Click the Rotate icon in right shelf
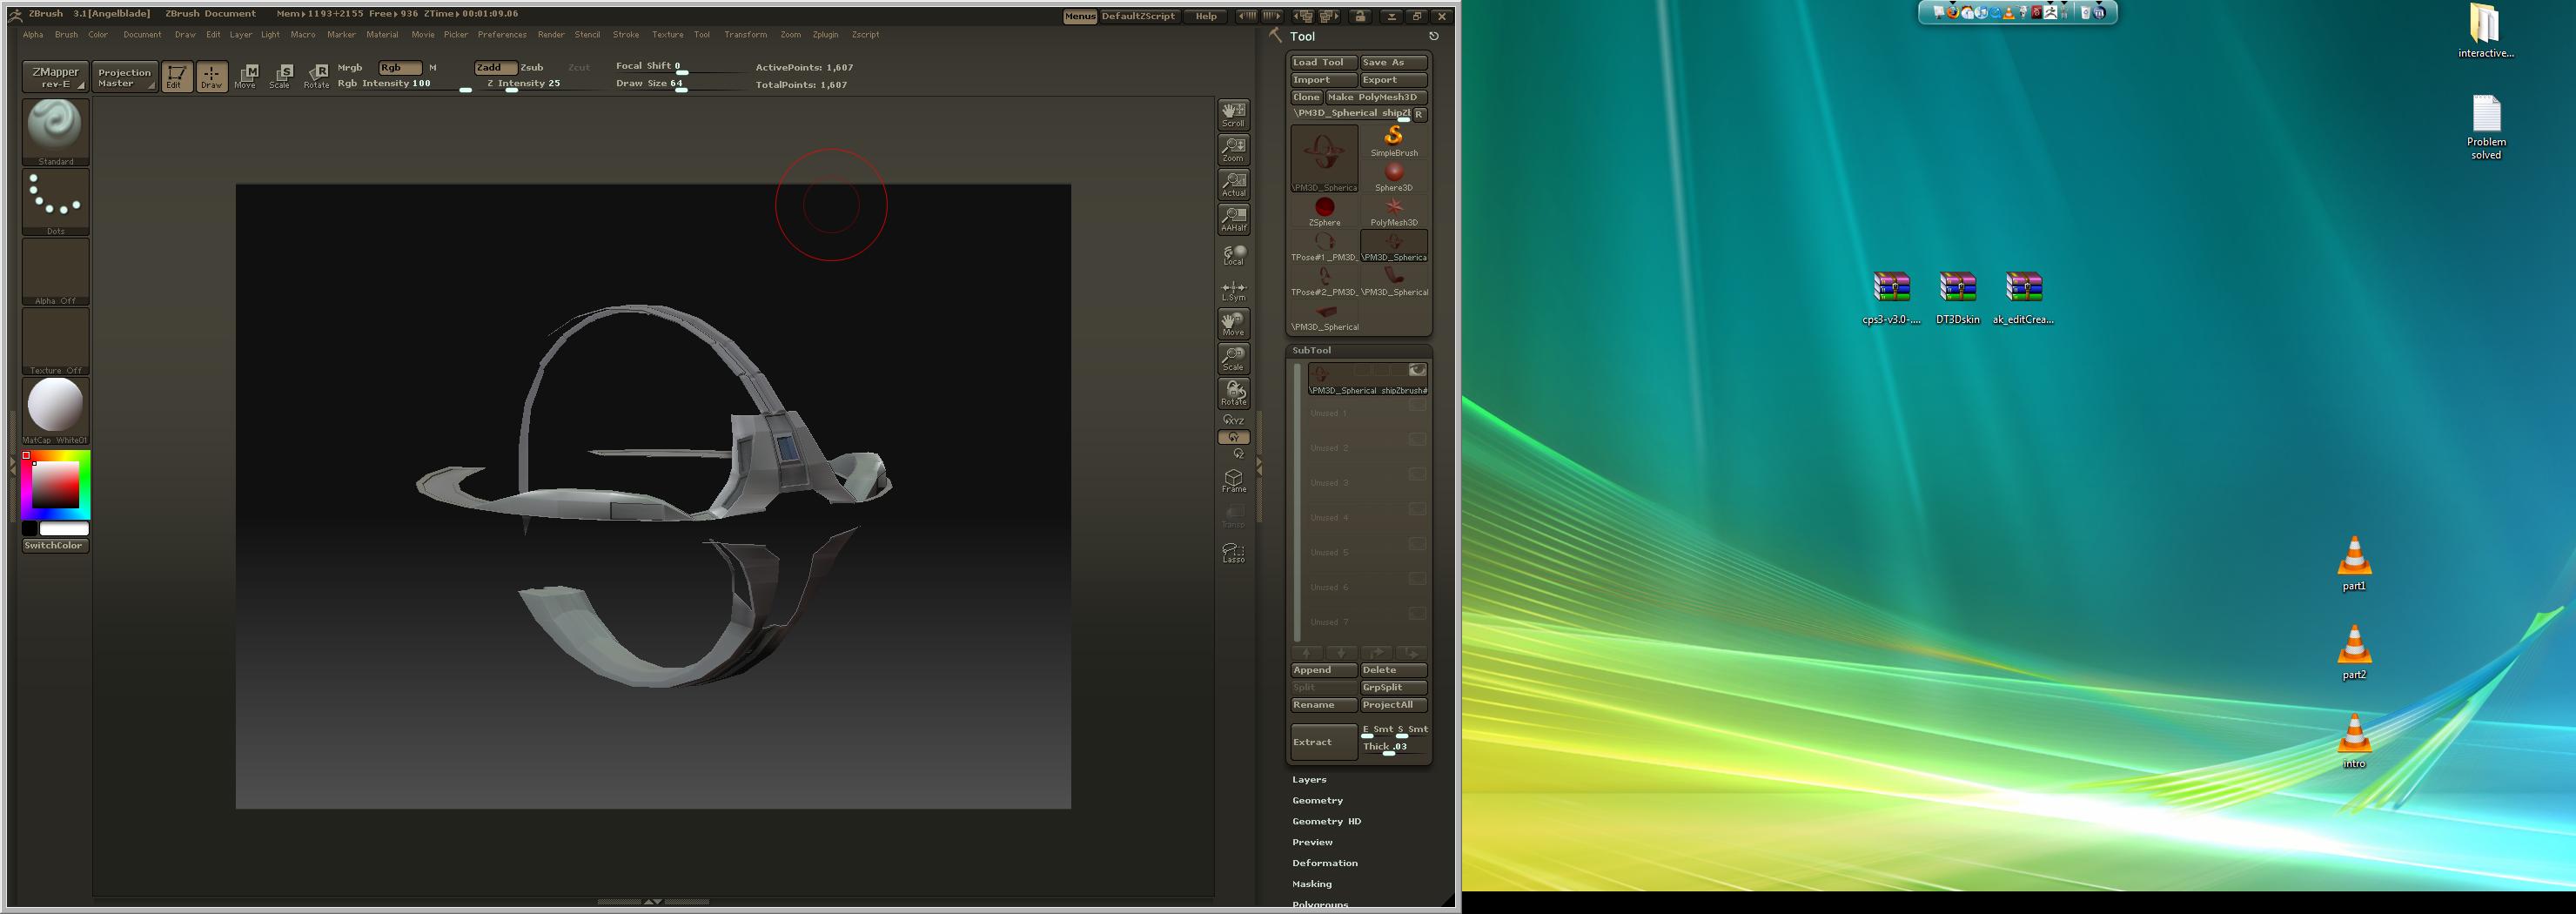Screen dimensions: 2576x914 1234,393
